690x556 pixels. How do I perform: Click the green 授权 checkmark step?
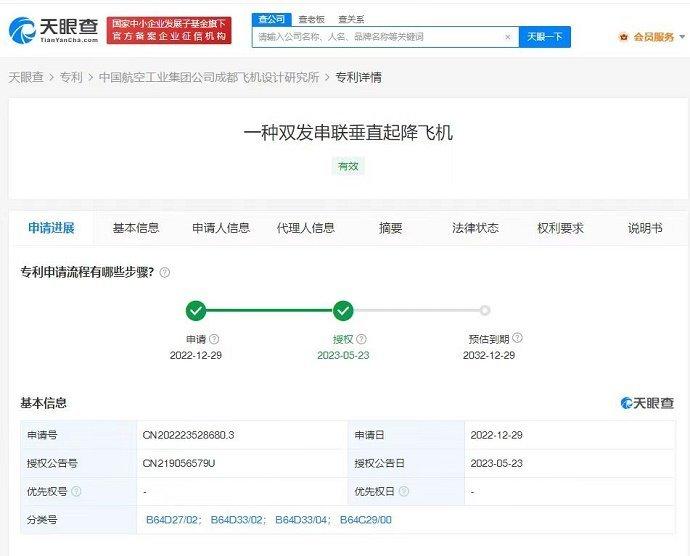click(x=343, y=311)
